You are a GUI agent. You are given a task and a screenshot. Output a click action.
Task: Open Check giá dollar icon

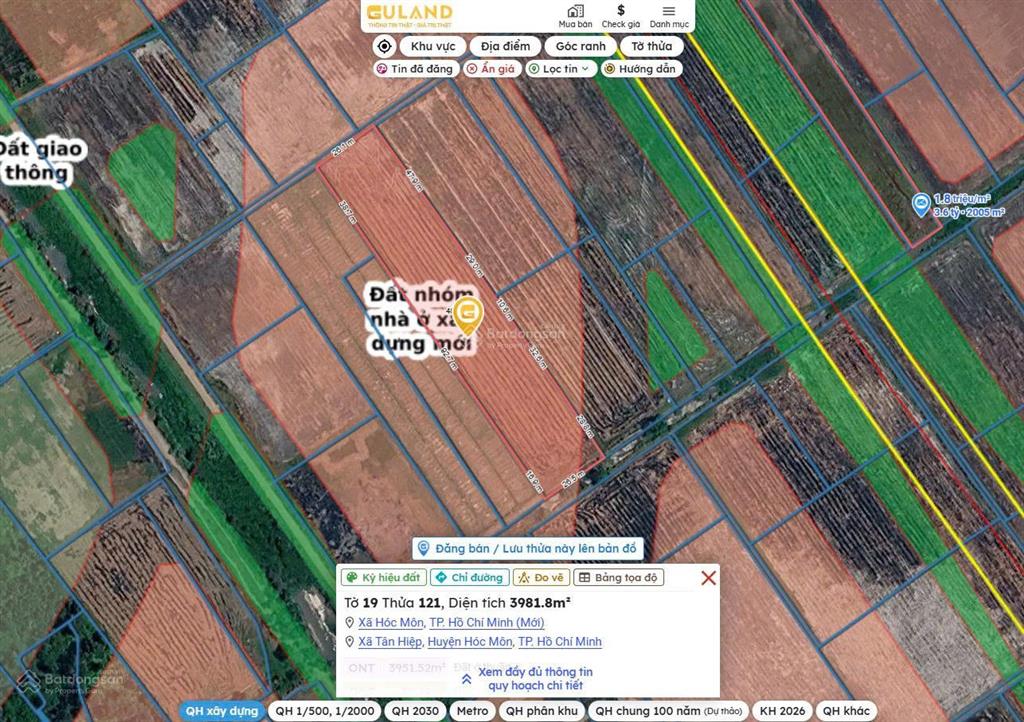click(620, 16)
